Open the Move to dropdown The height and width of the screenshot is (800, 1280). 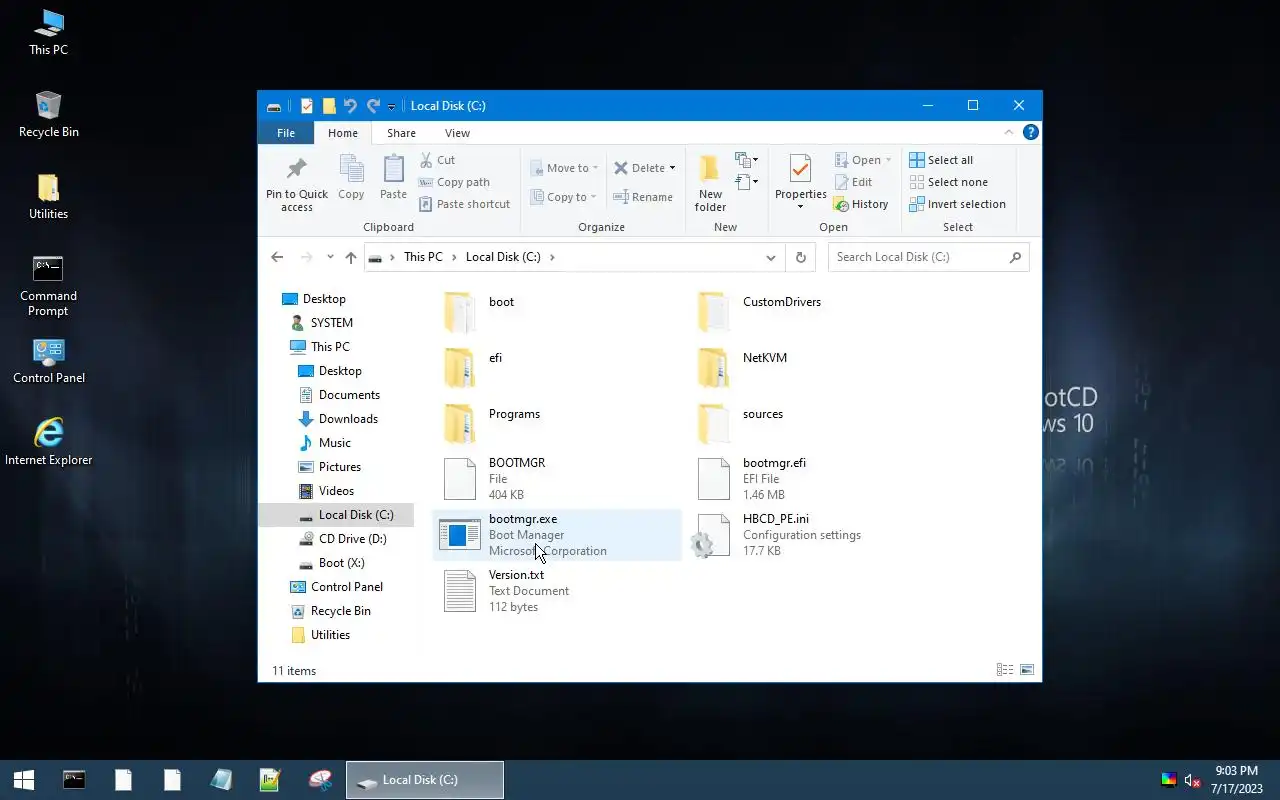coord(564,168)
